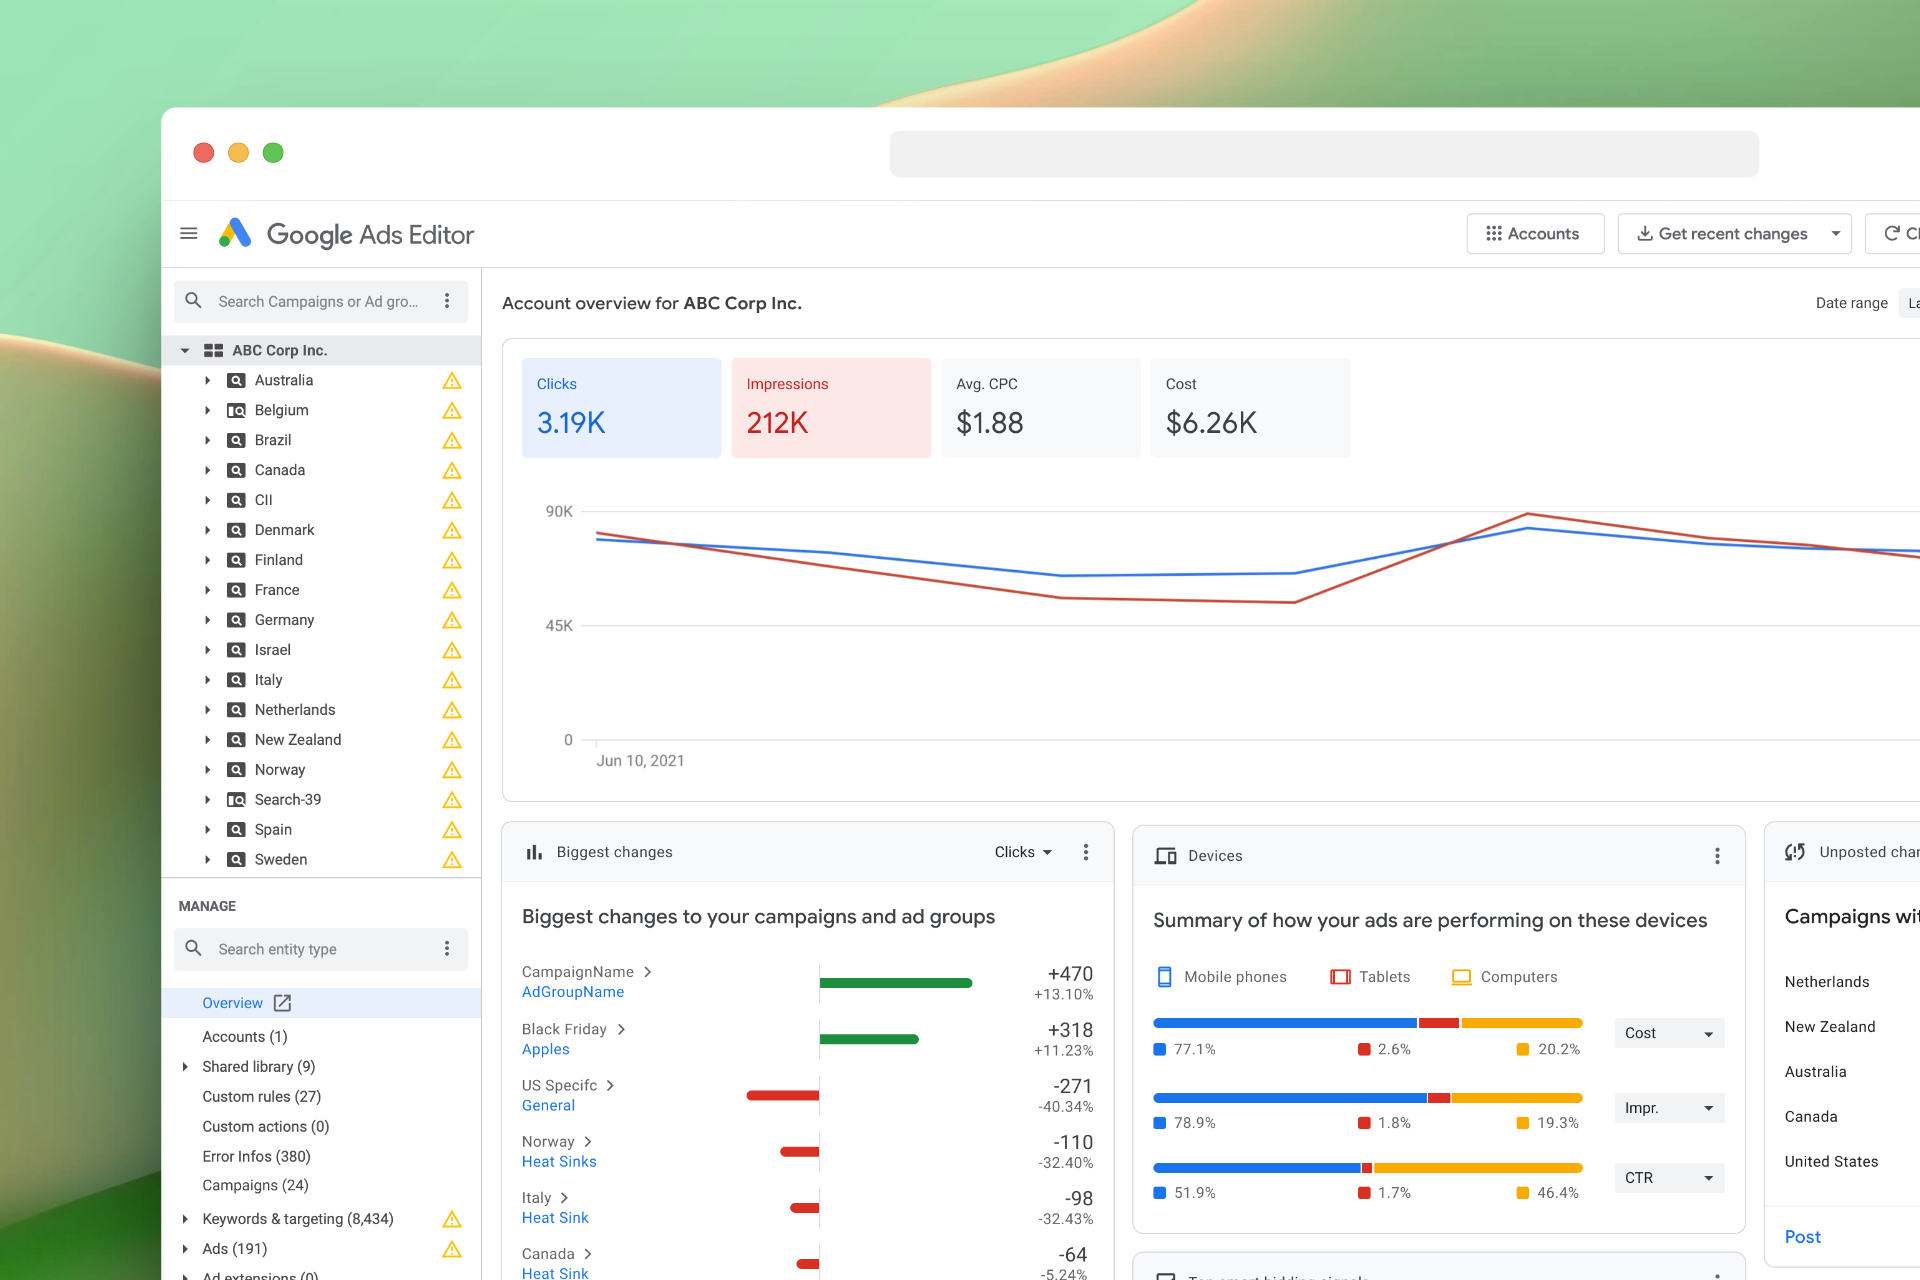Click the Heat Sinks ad group link
The height and width of the screenshot is (1280, 1920).
tap(559, 1161)
